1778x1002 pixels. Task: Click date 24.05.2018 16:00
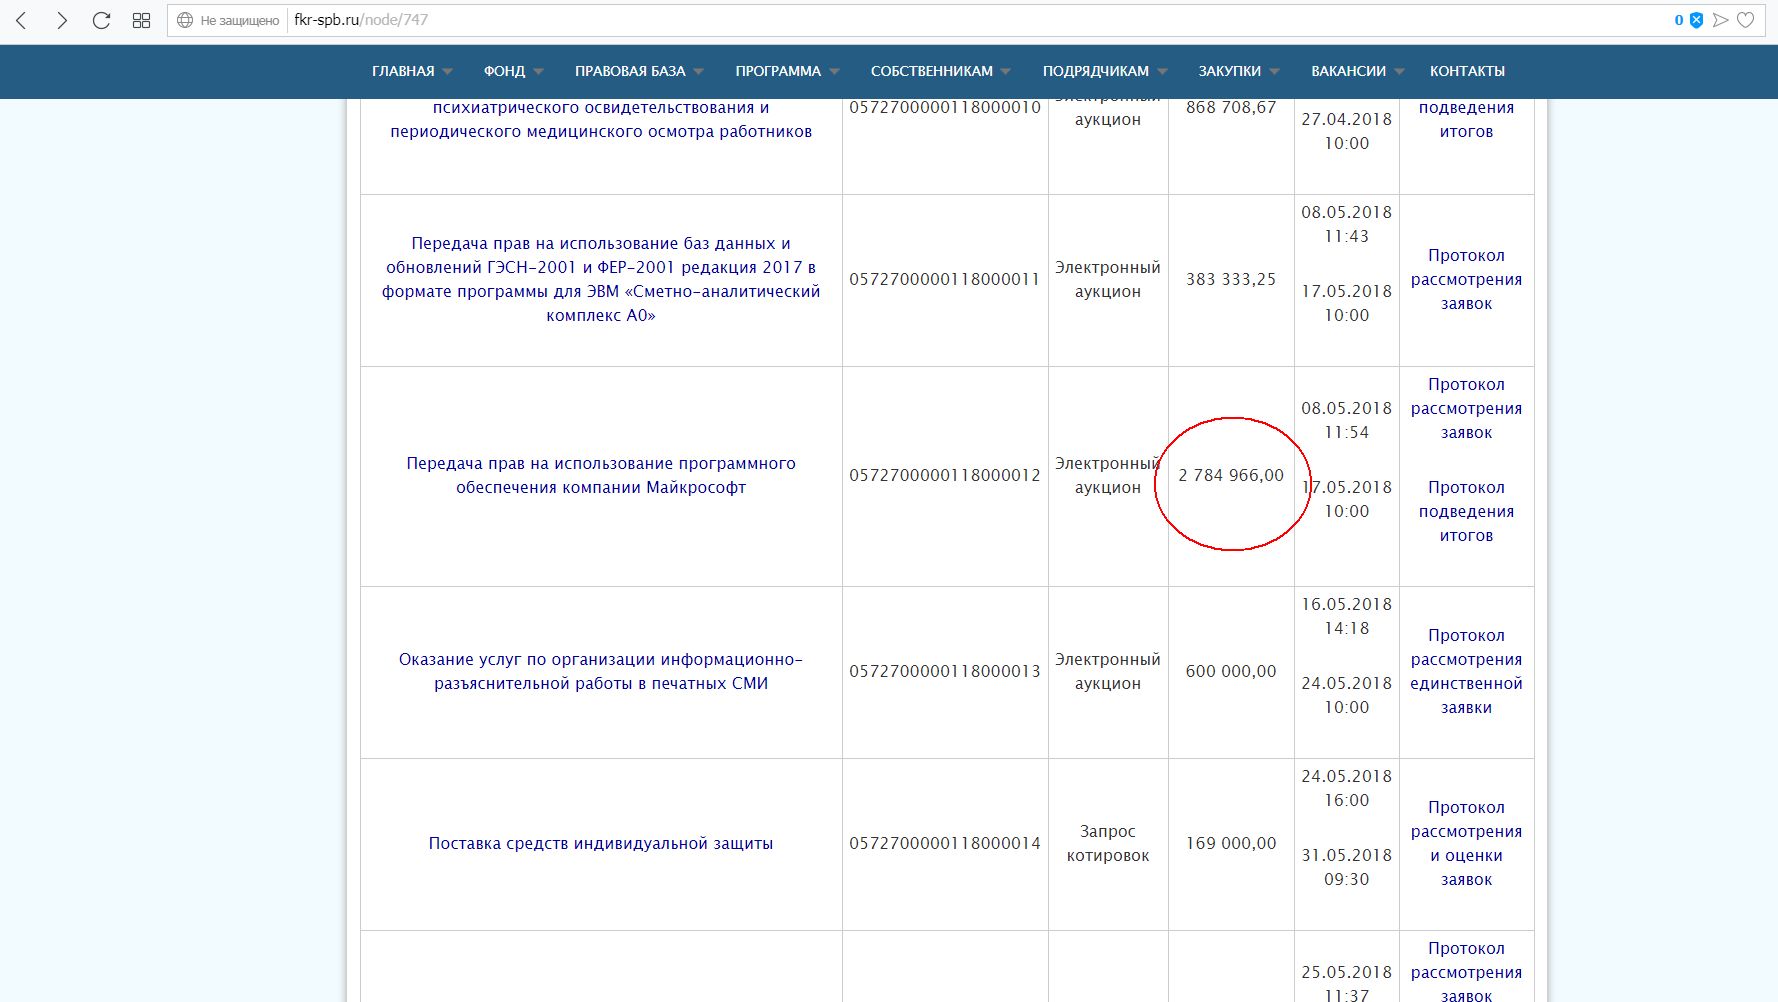[x=1346, y=788]
